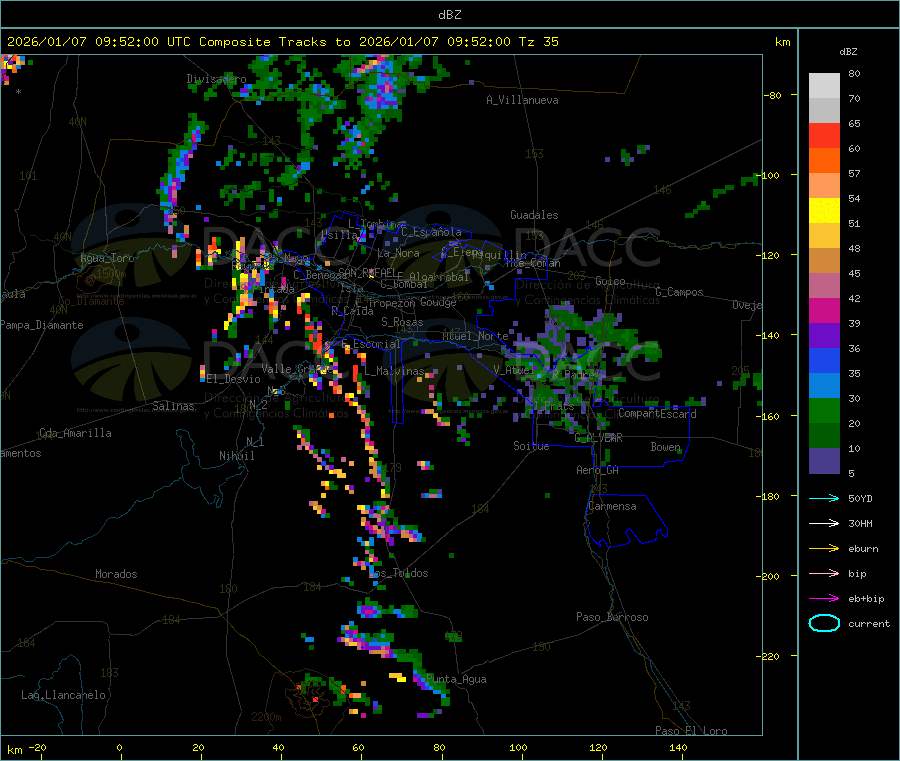Image resolution: width=900 pixels, height=761 pixels.
Task: Click the cyan 50YD arrow legend icon
Action: 824,498
